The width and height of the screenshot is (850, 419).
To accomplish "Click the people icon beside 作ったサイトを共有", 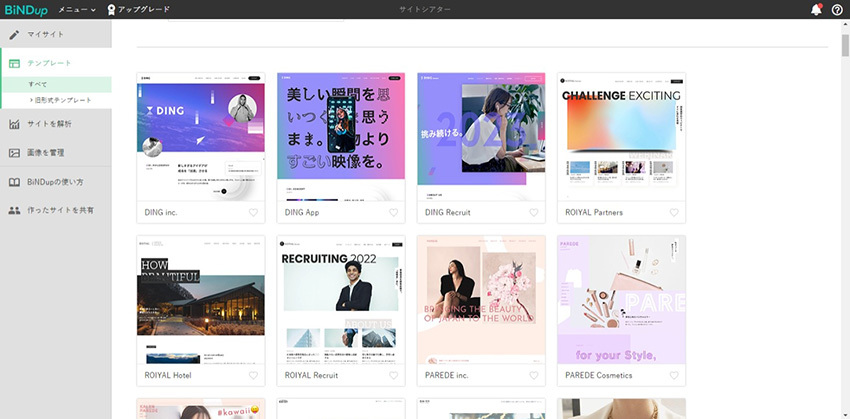I will click(14, 211).
